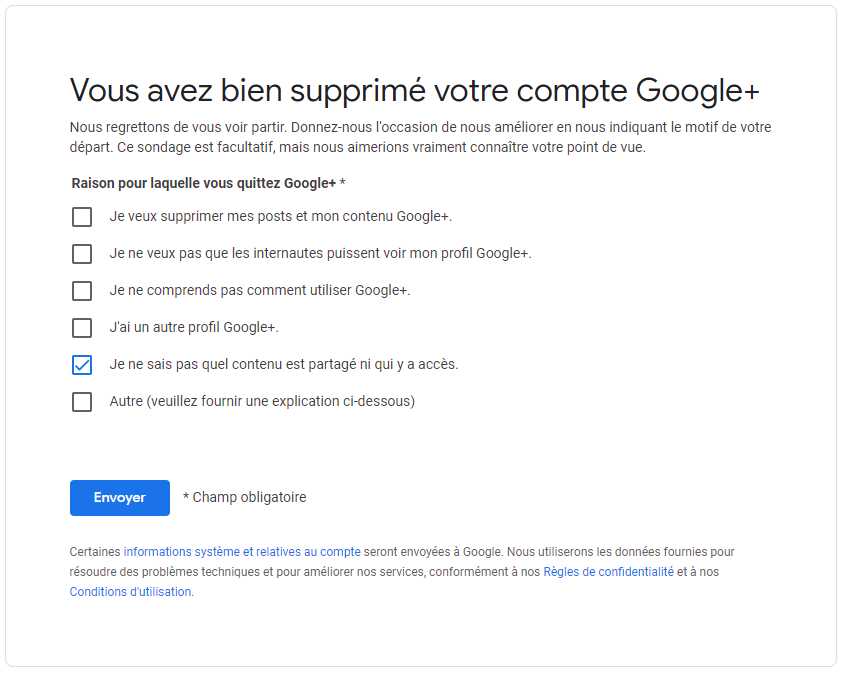Viewport: 843px width, 673px height.
Task: Uncheck the checked shared content checkbox
Action: (x=82, y=365)
